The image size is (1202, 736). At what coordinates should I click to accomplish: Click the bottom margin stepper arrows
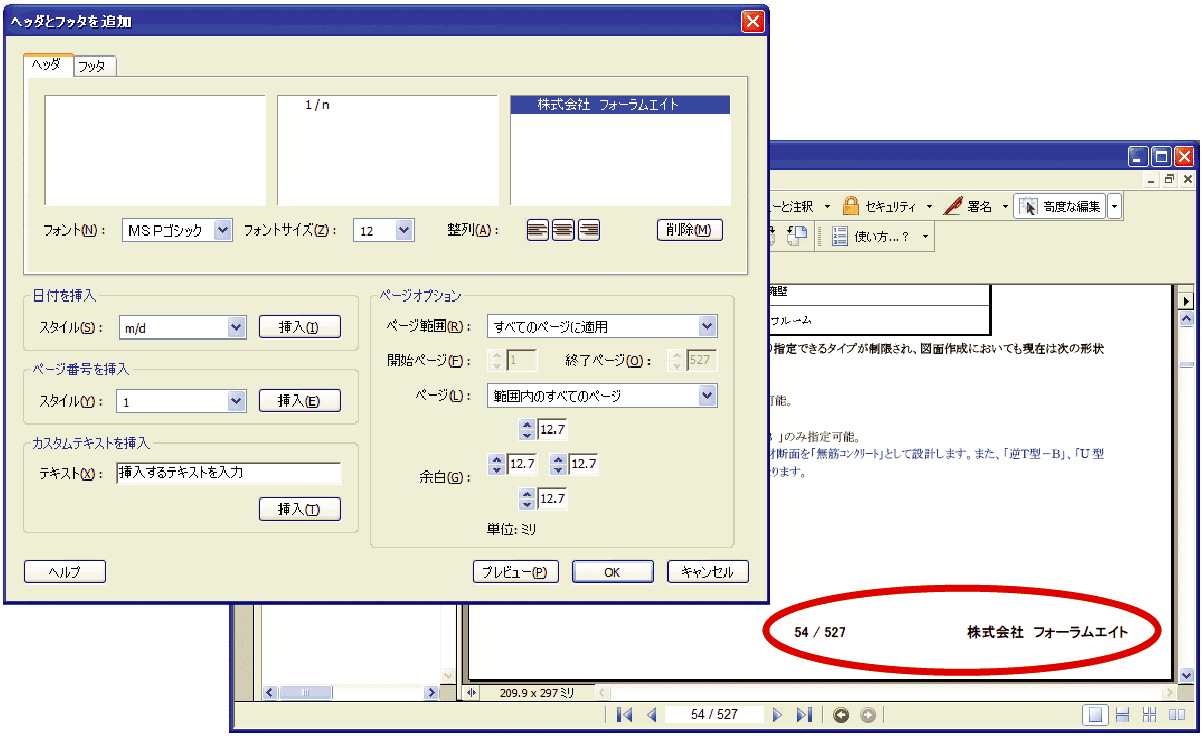tap(527, 498)
